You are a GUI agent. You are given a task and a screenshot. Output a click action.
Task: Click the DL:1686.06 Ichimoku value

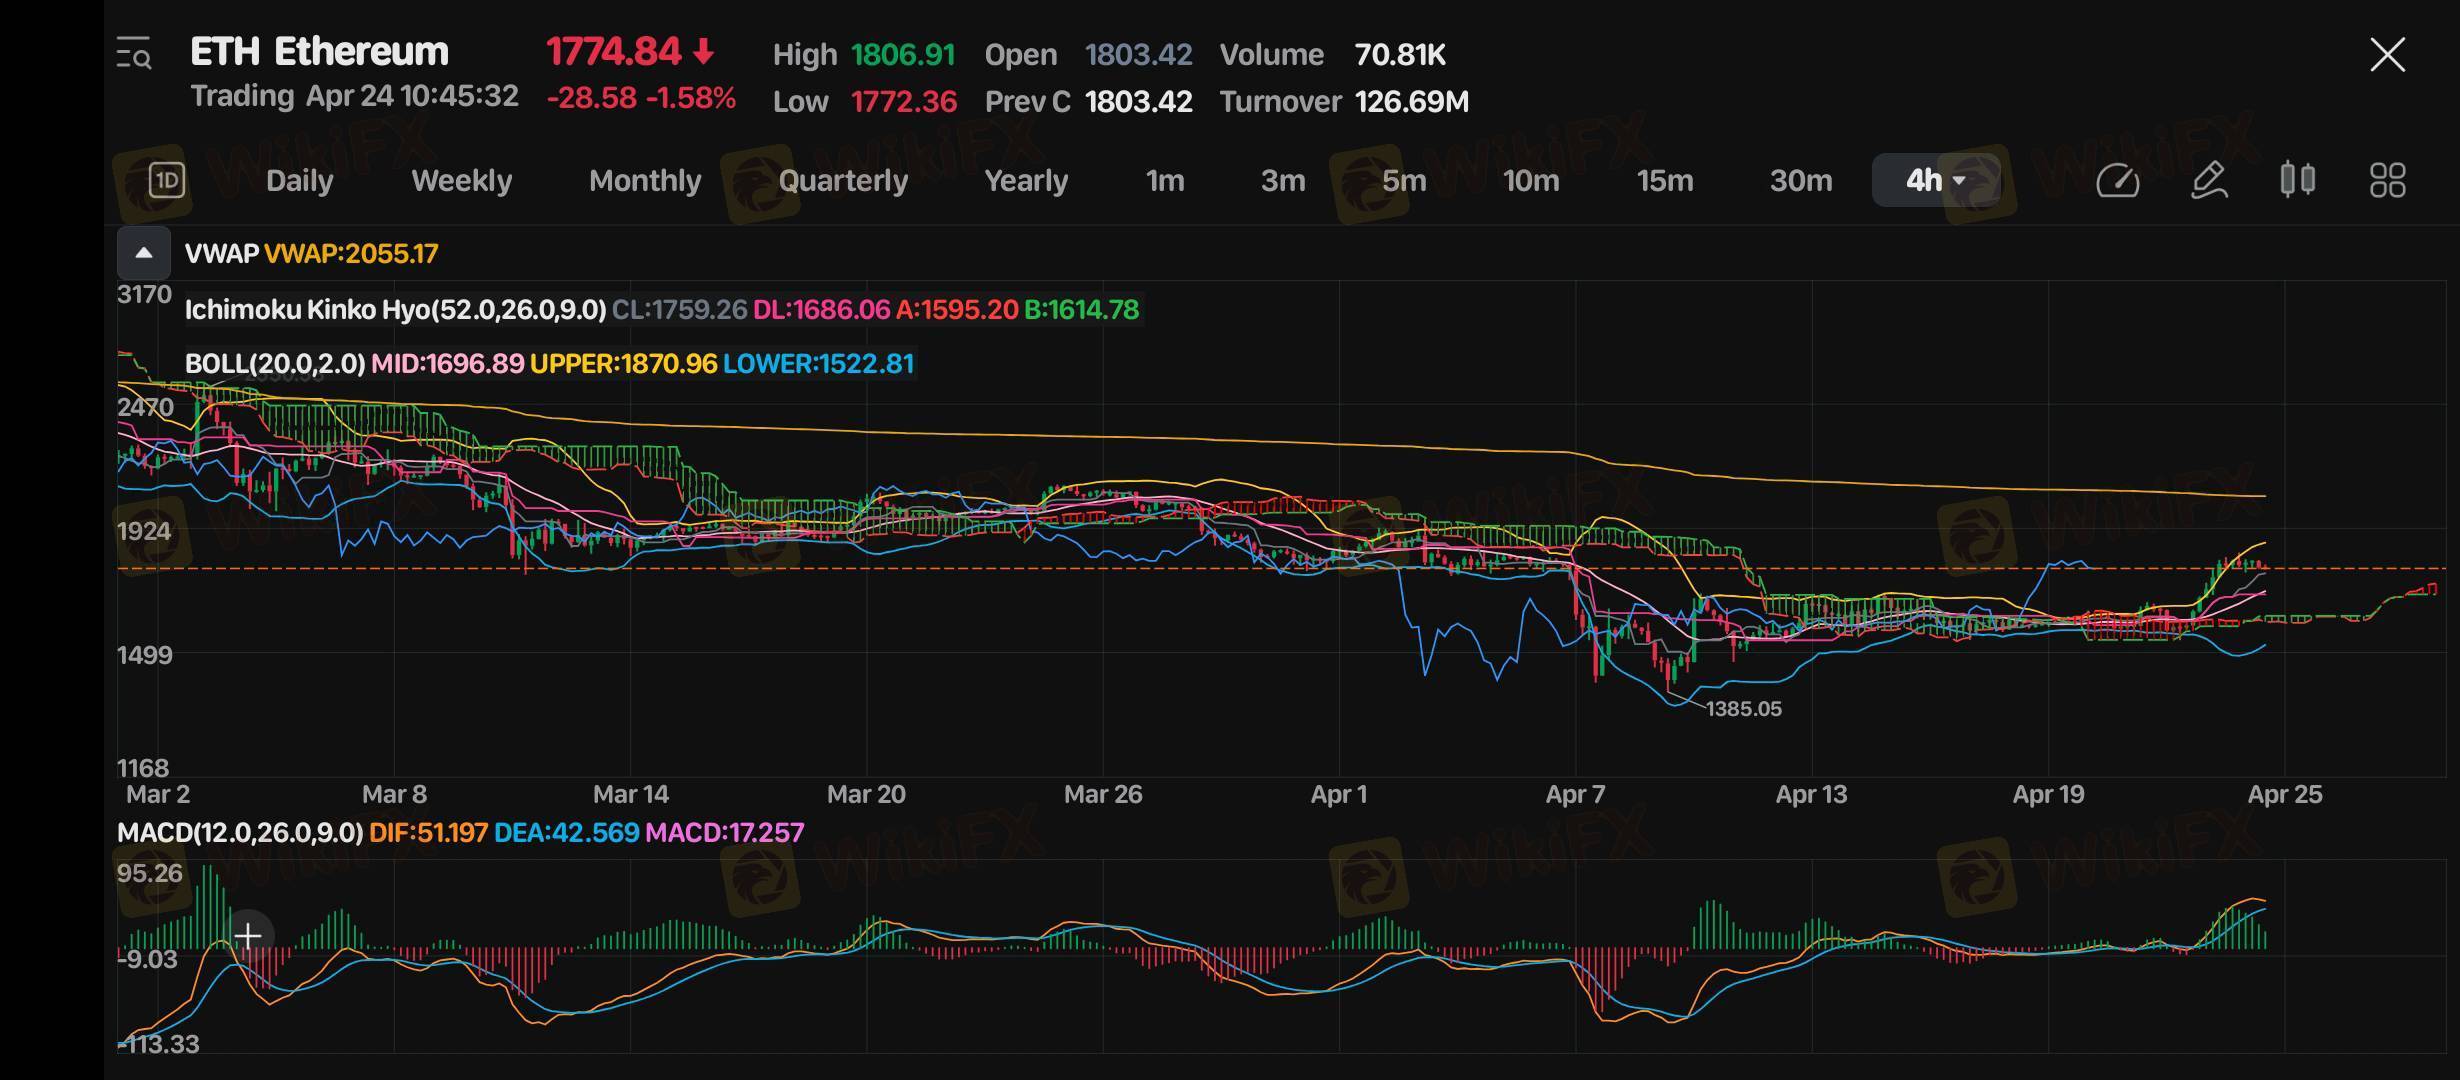click(821, 309)
